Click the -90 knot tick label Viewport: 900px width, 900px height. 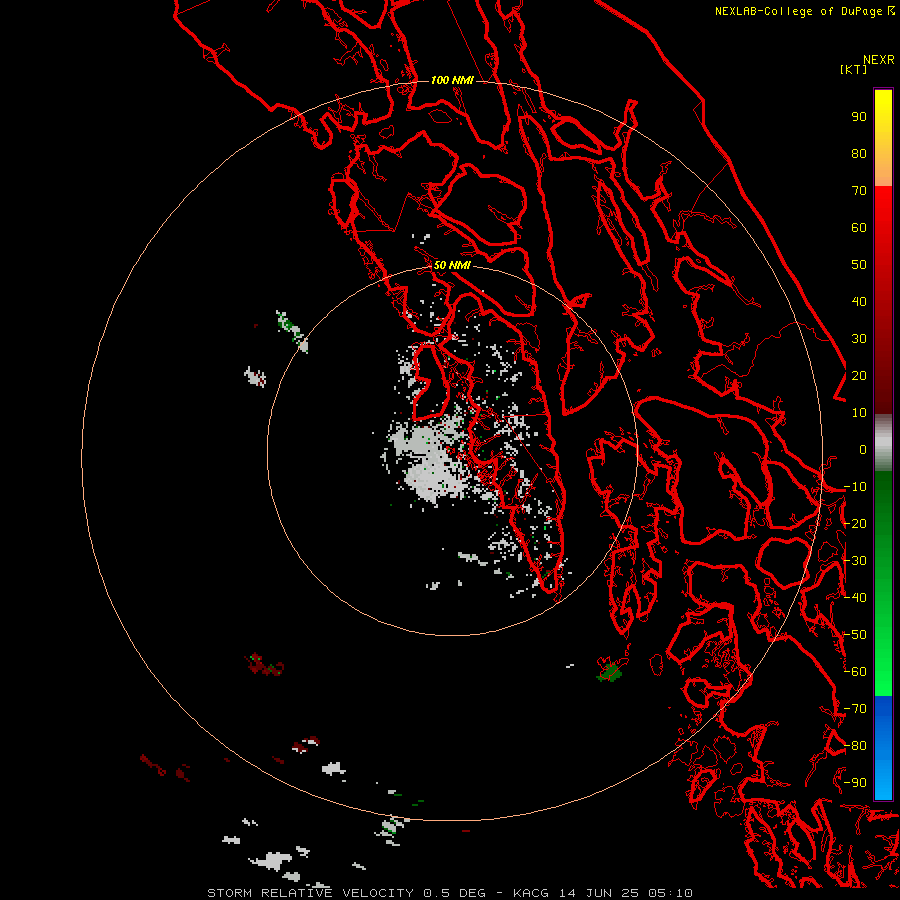click(855, 783)
